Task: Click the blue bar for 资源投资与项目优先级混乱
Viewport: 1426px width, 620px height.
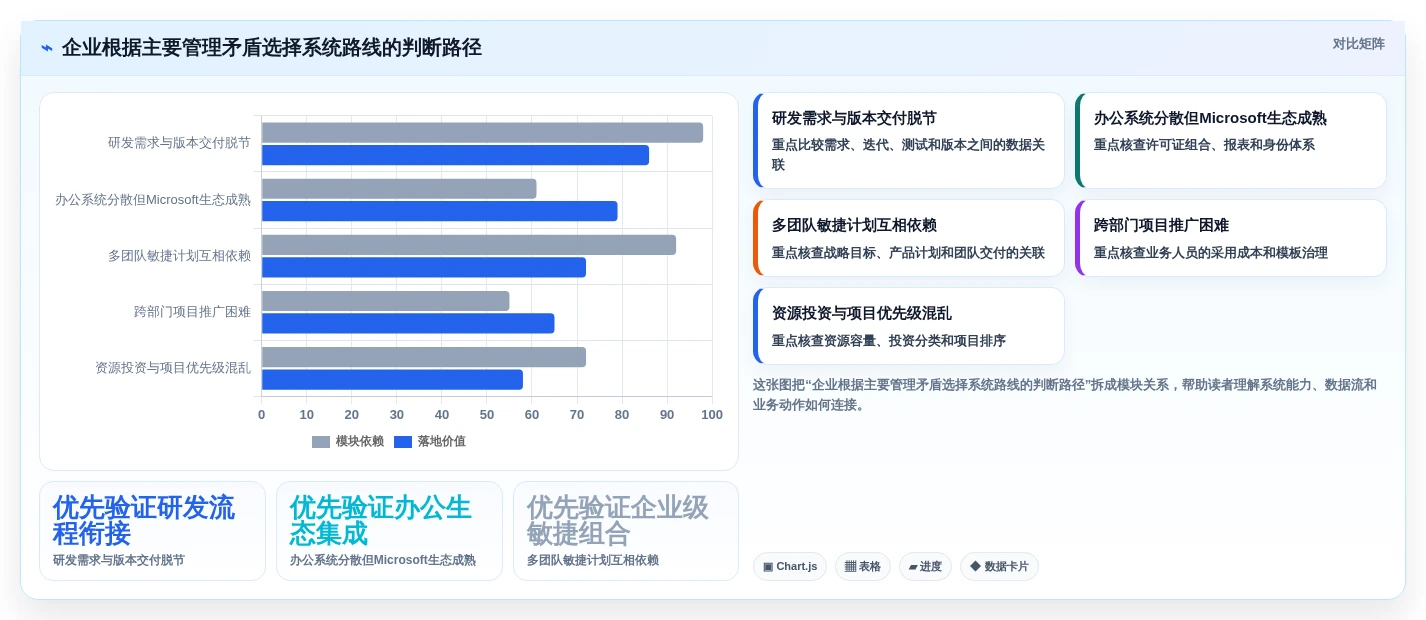Action: 392,380
